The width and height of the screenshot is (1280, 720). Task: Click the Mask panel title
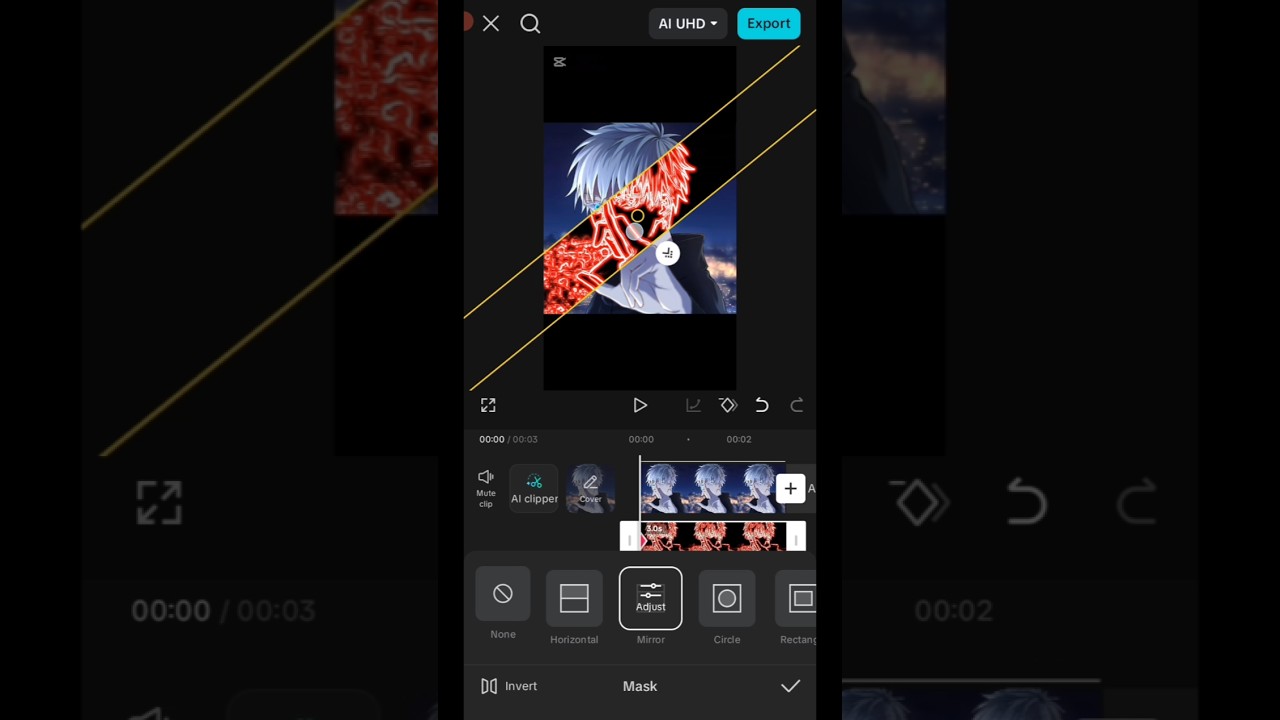pyautogui.click(x=640, y=686)
